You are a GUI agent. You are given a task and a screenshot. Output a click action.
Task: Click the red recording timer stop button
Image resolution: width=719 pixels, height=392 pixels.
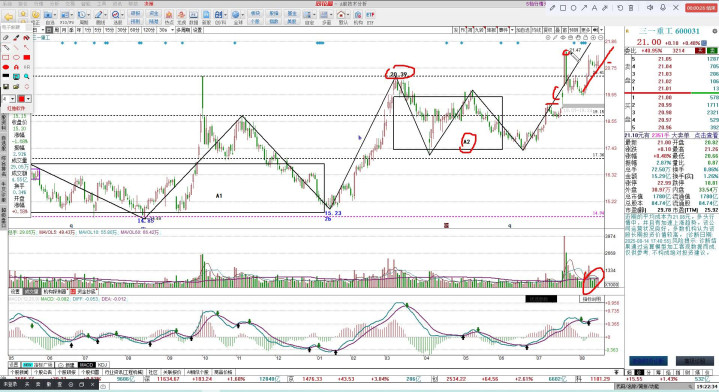pos(701,8)
